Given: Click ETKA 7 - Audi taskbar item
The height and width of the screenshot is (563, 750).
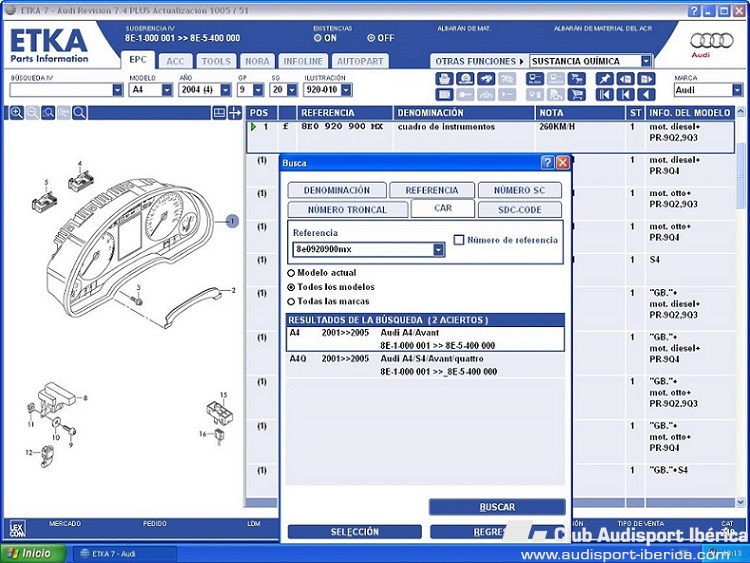Looking at the screenshot, I should (x=125, y=553).
